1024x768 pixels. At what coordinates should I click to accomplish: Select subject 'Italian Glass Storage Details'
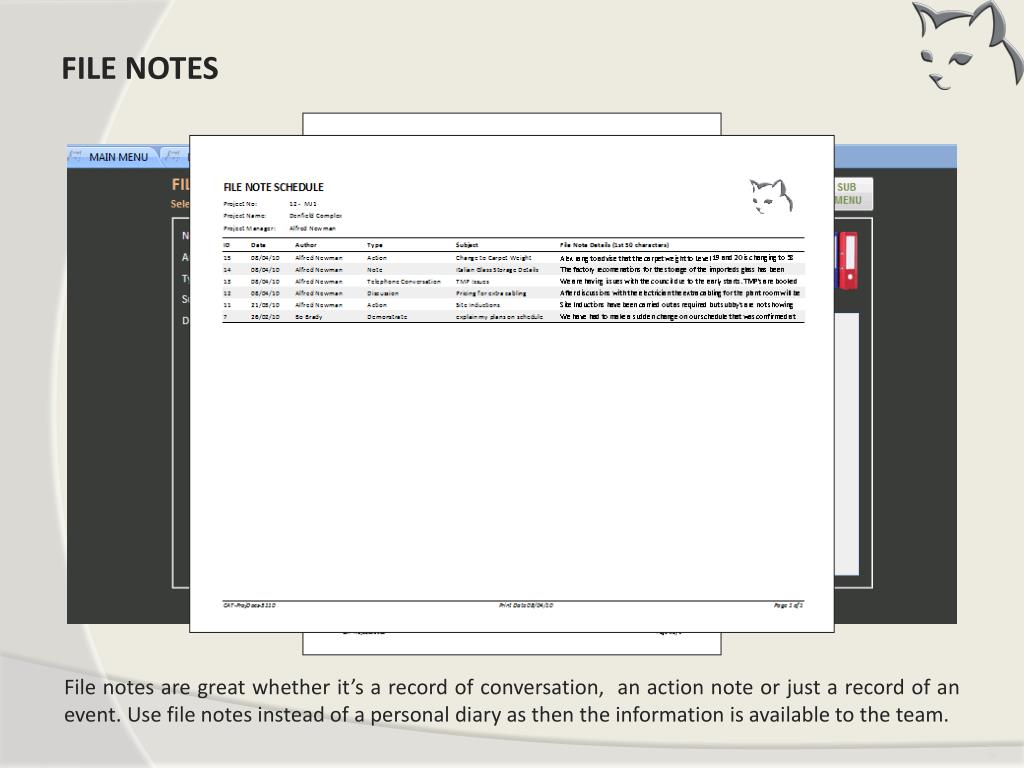pyautogui.click(x=497, y=270)
